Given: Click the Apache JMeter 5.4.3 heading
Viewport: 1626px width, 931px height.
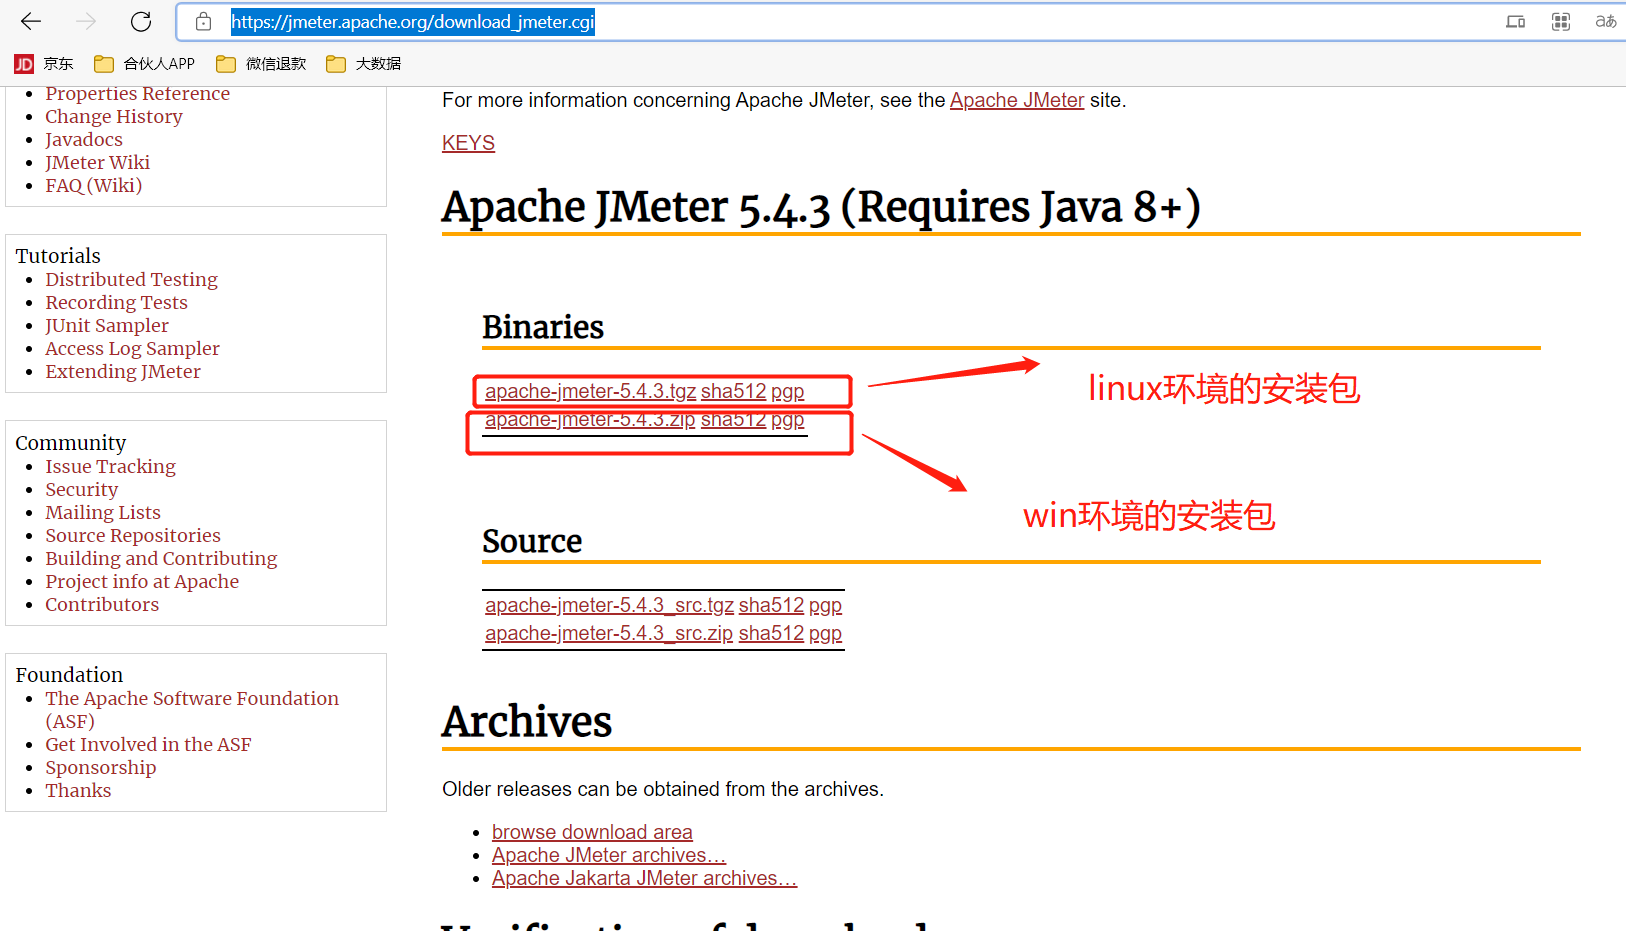Looking at the screenshot, I should tap(821, 207).
